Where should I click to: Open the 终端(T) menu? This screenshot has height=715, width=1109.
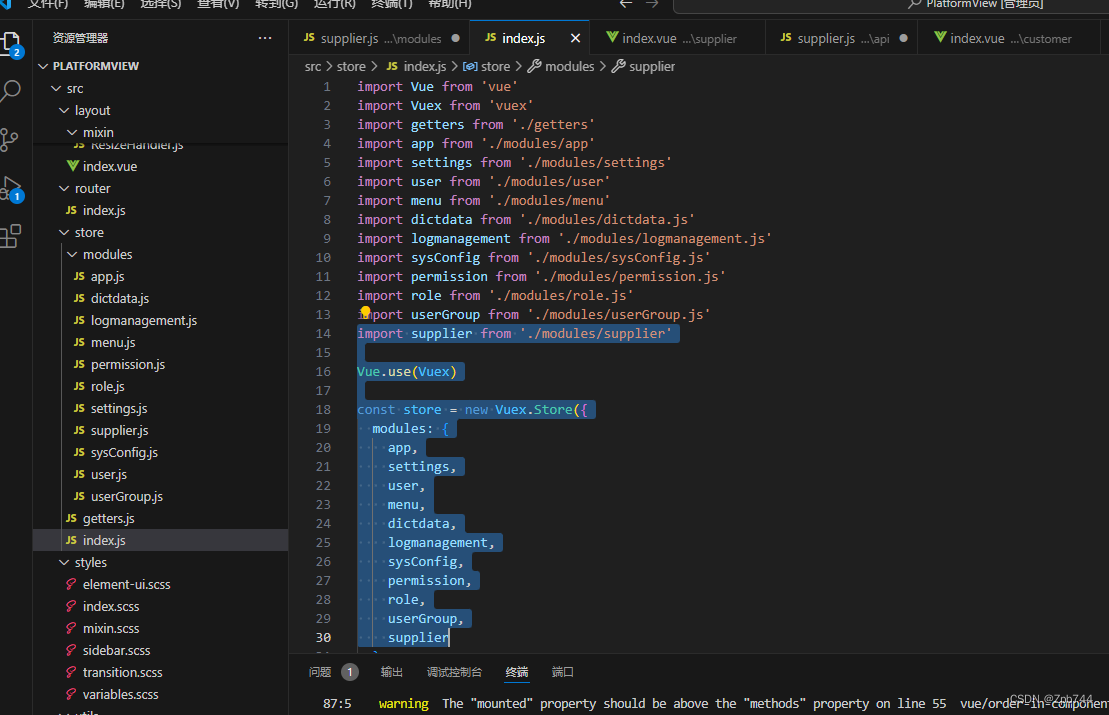coord(392,4)
